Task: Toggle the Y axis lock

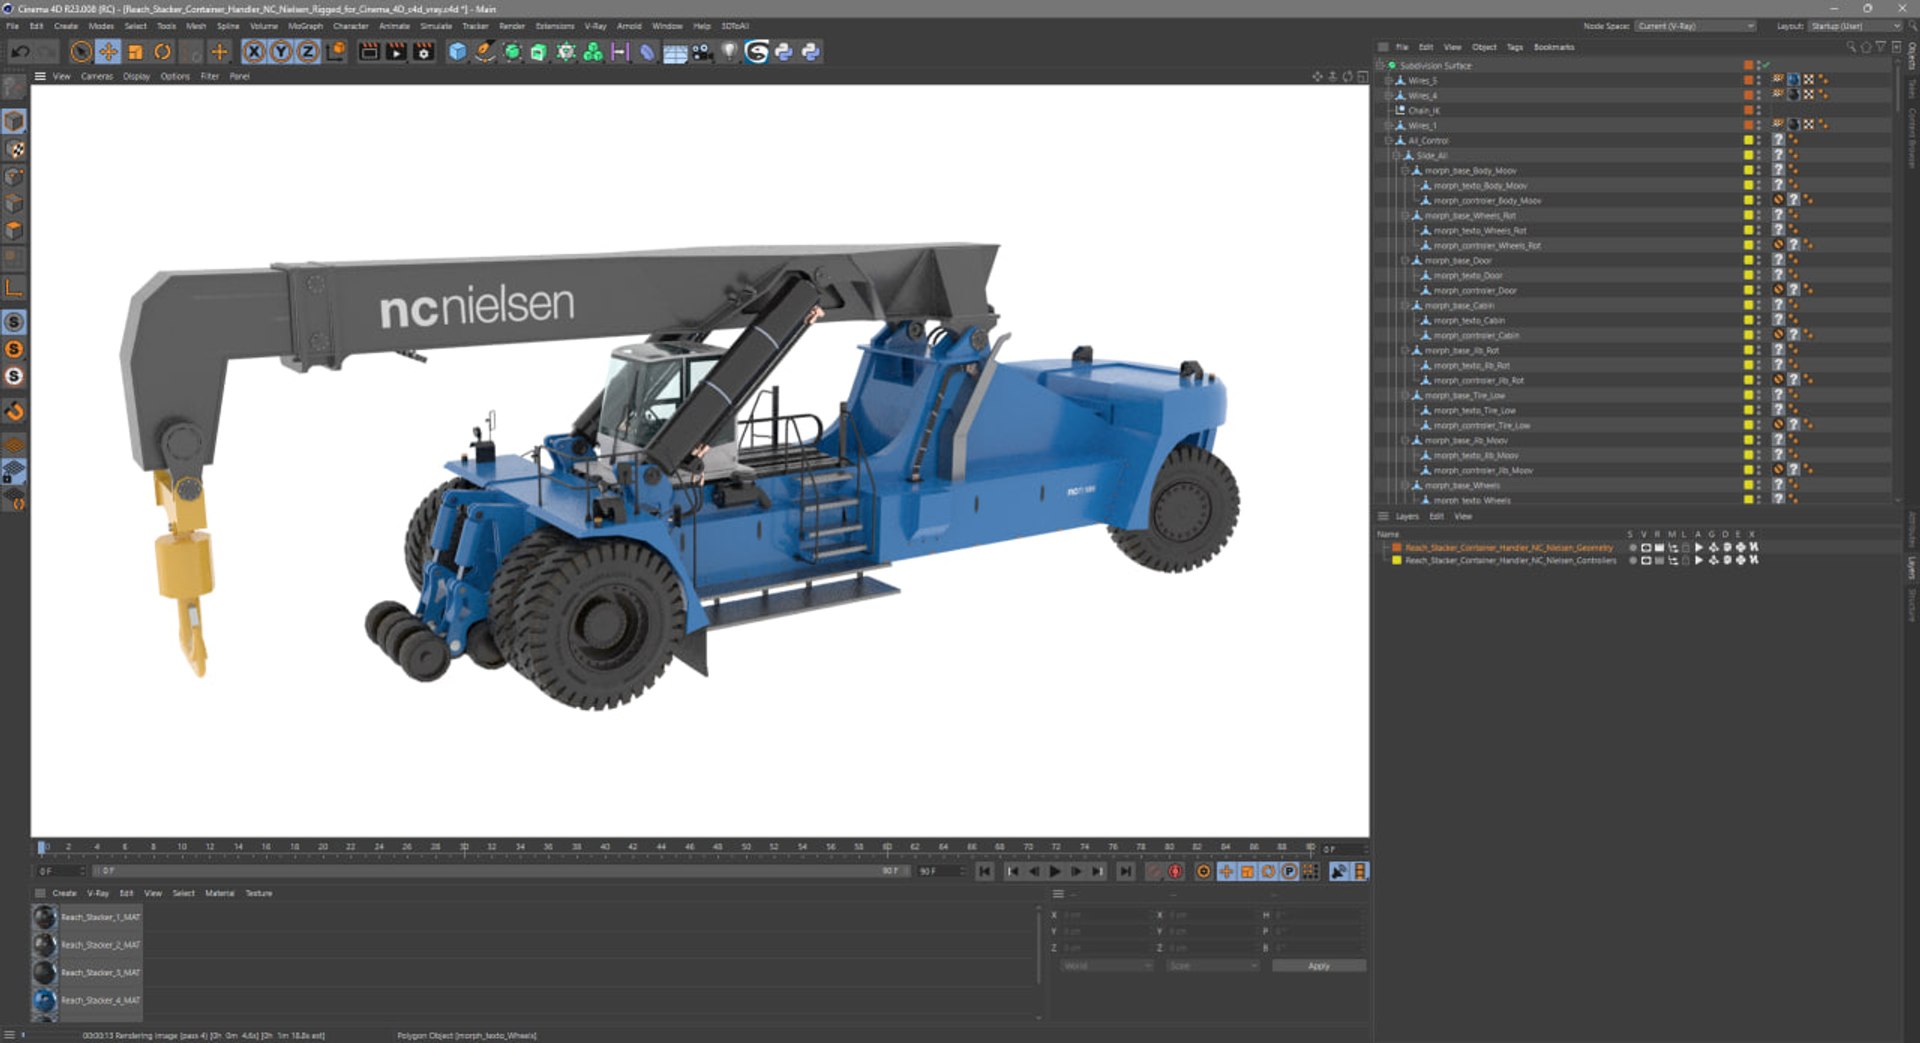Action: point(281,52)
